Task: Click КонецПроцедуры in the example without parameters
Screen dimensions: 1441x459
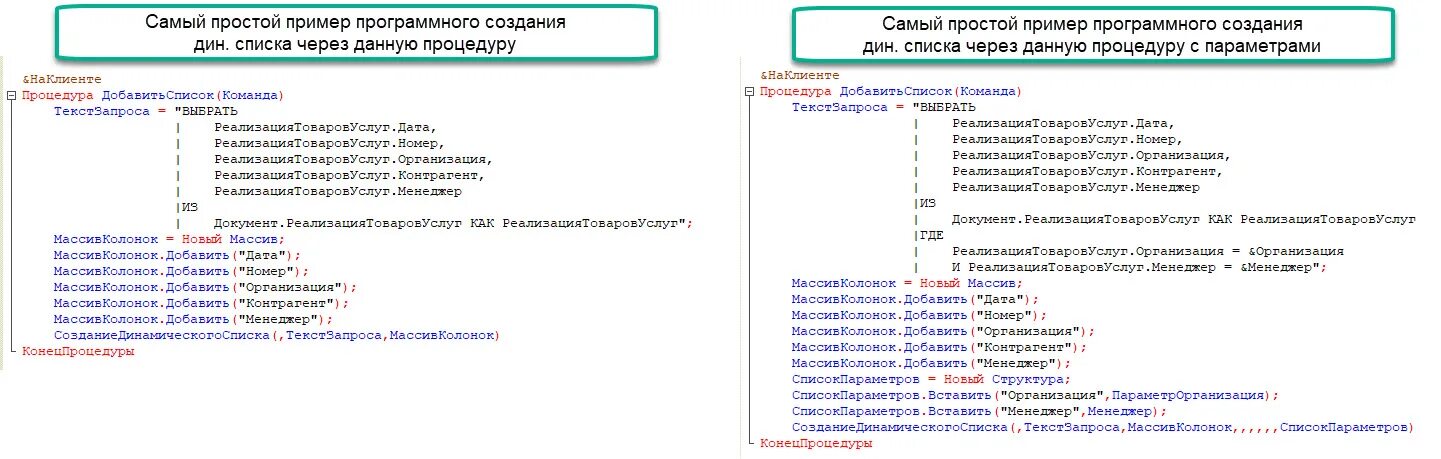Action: 78,351
